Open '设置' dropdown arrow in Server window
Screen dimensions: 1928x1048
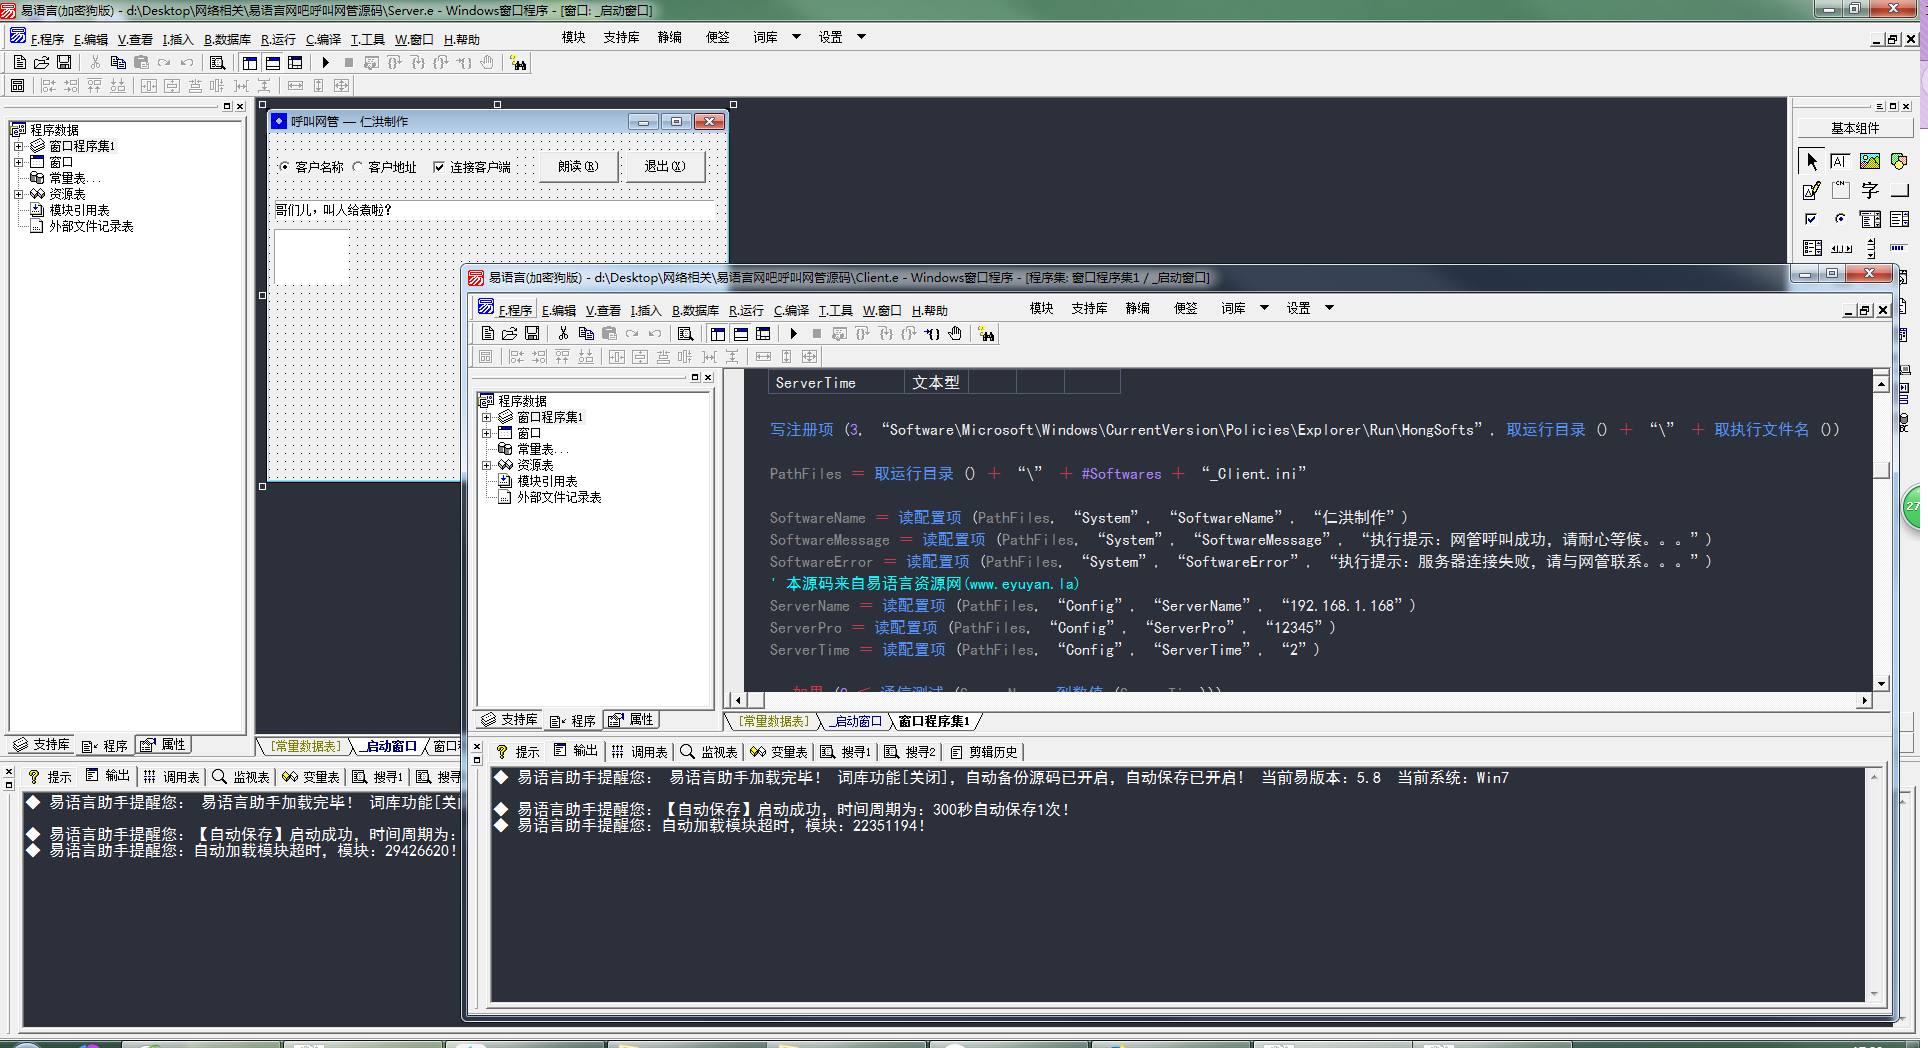[861, 37]
